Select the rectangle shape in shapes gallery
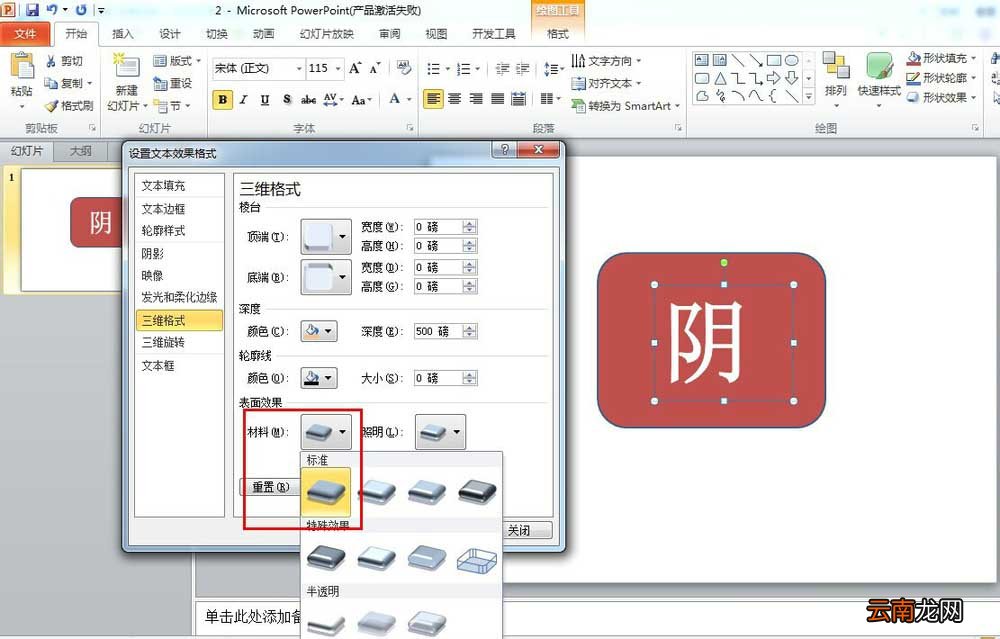 [774, 61]
